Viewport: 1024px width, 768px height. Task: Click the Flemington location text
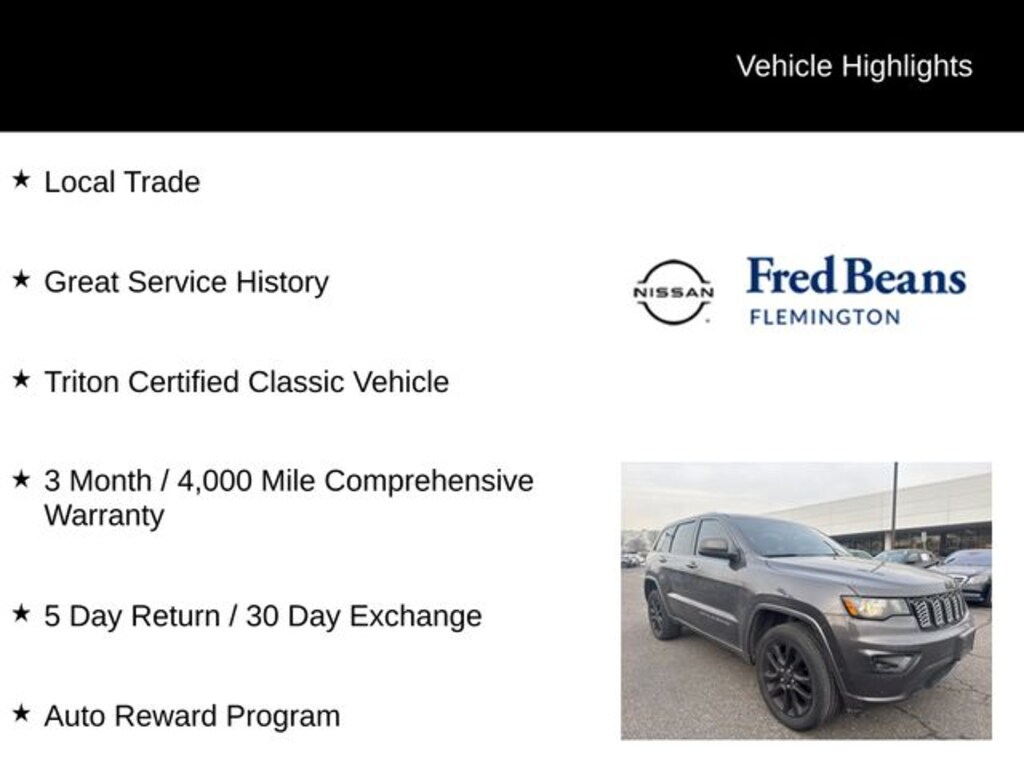824,318
